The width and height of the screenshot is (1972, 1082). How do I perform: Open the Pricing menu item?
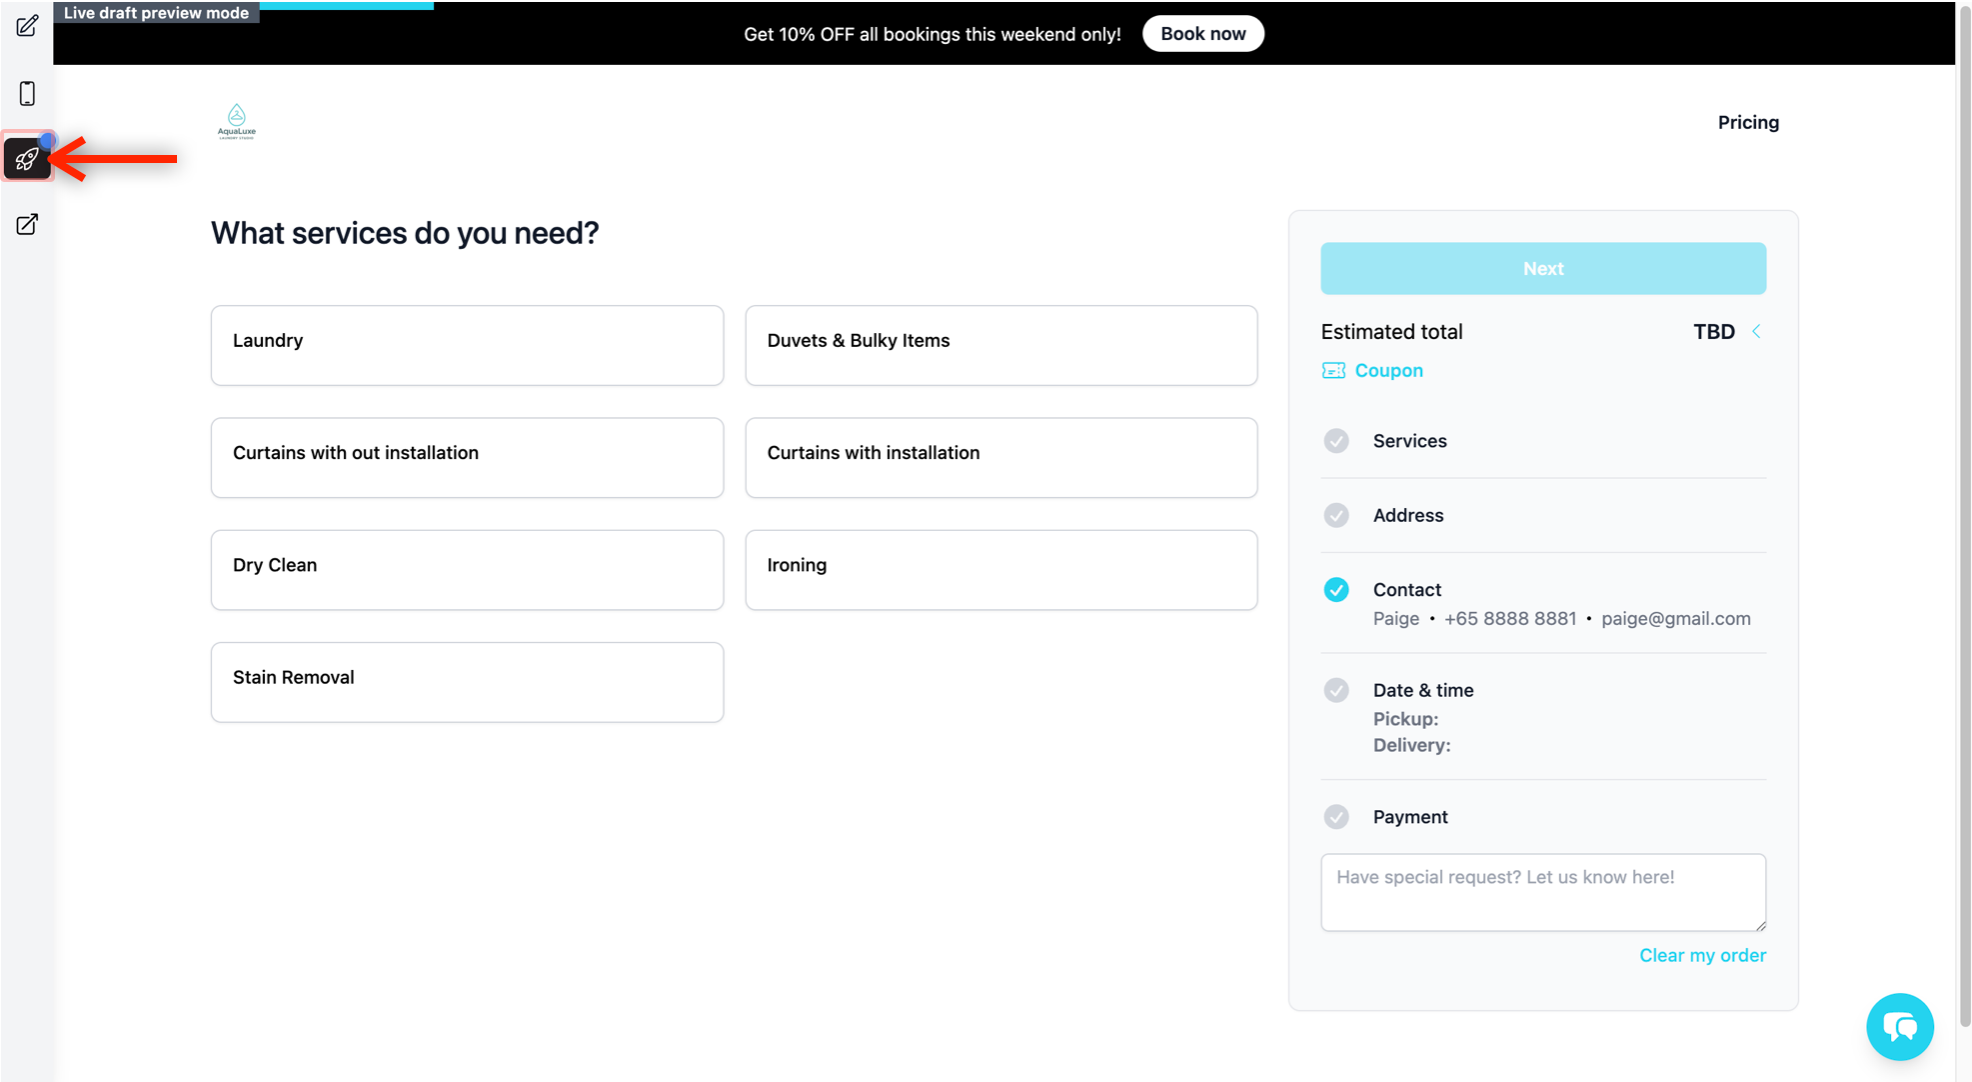(x=1748, y=122)
